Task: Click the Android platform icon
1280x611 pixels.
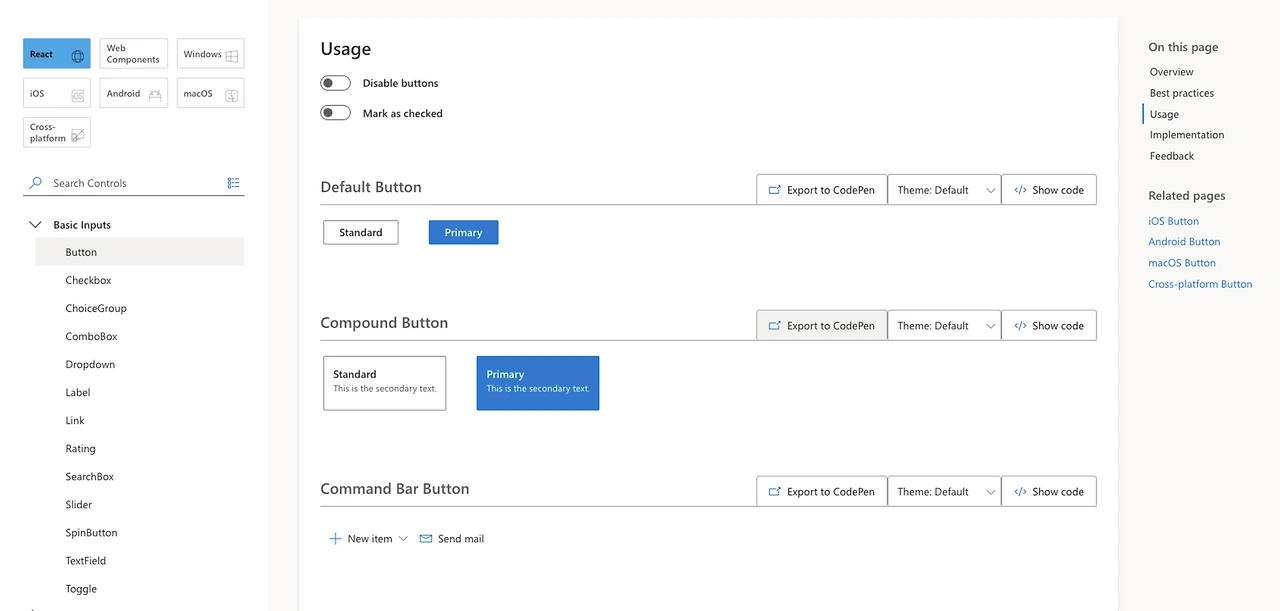Action: 155,95
